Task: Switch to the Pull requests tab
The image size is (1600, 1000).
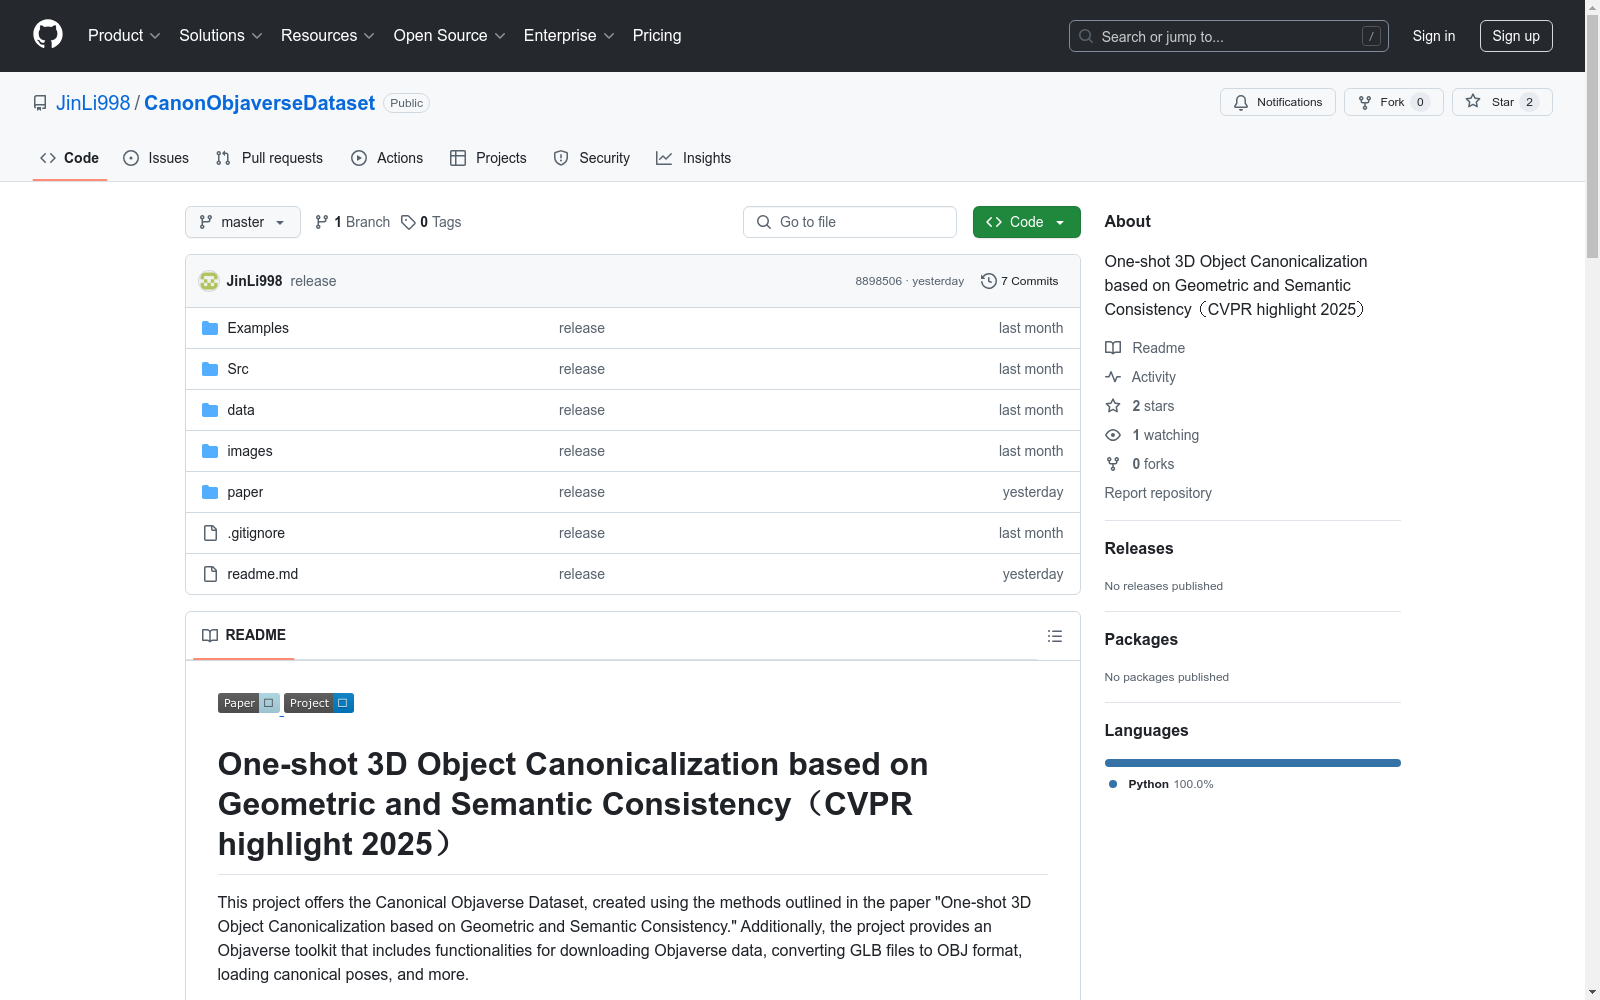Action: (x=269, y=158)
